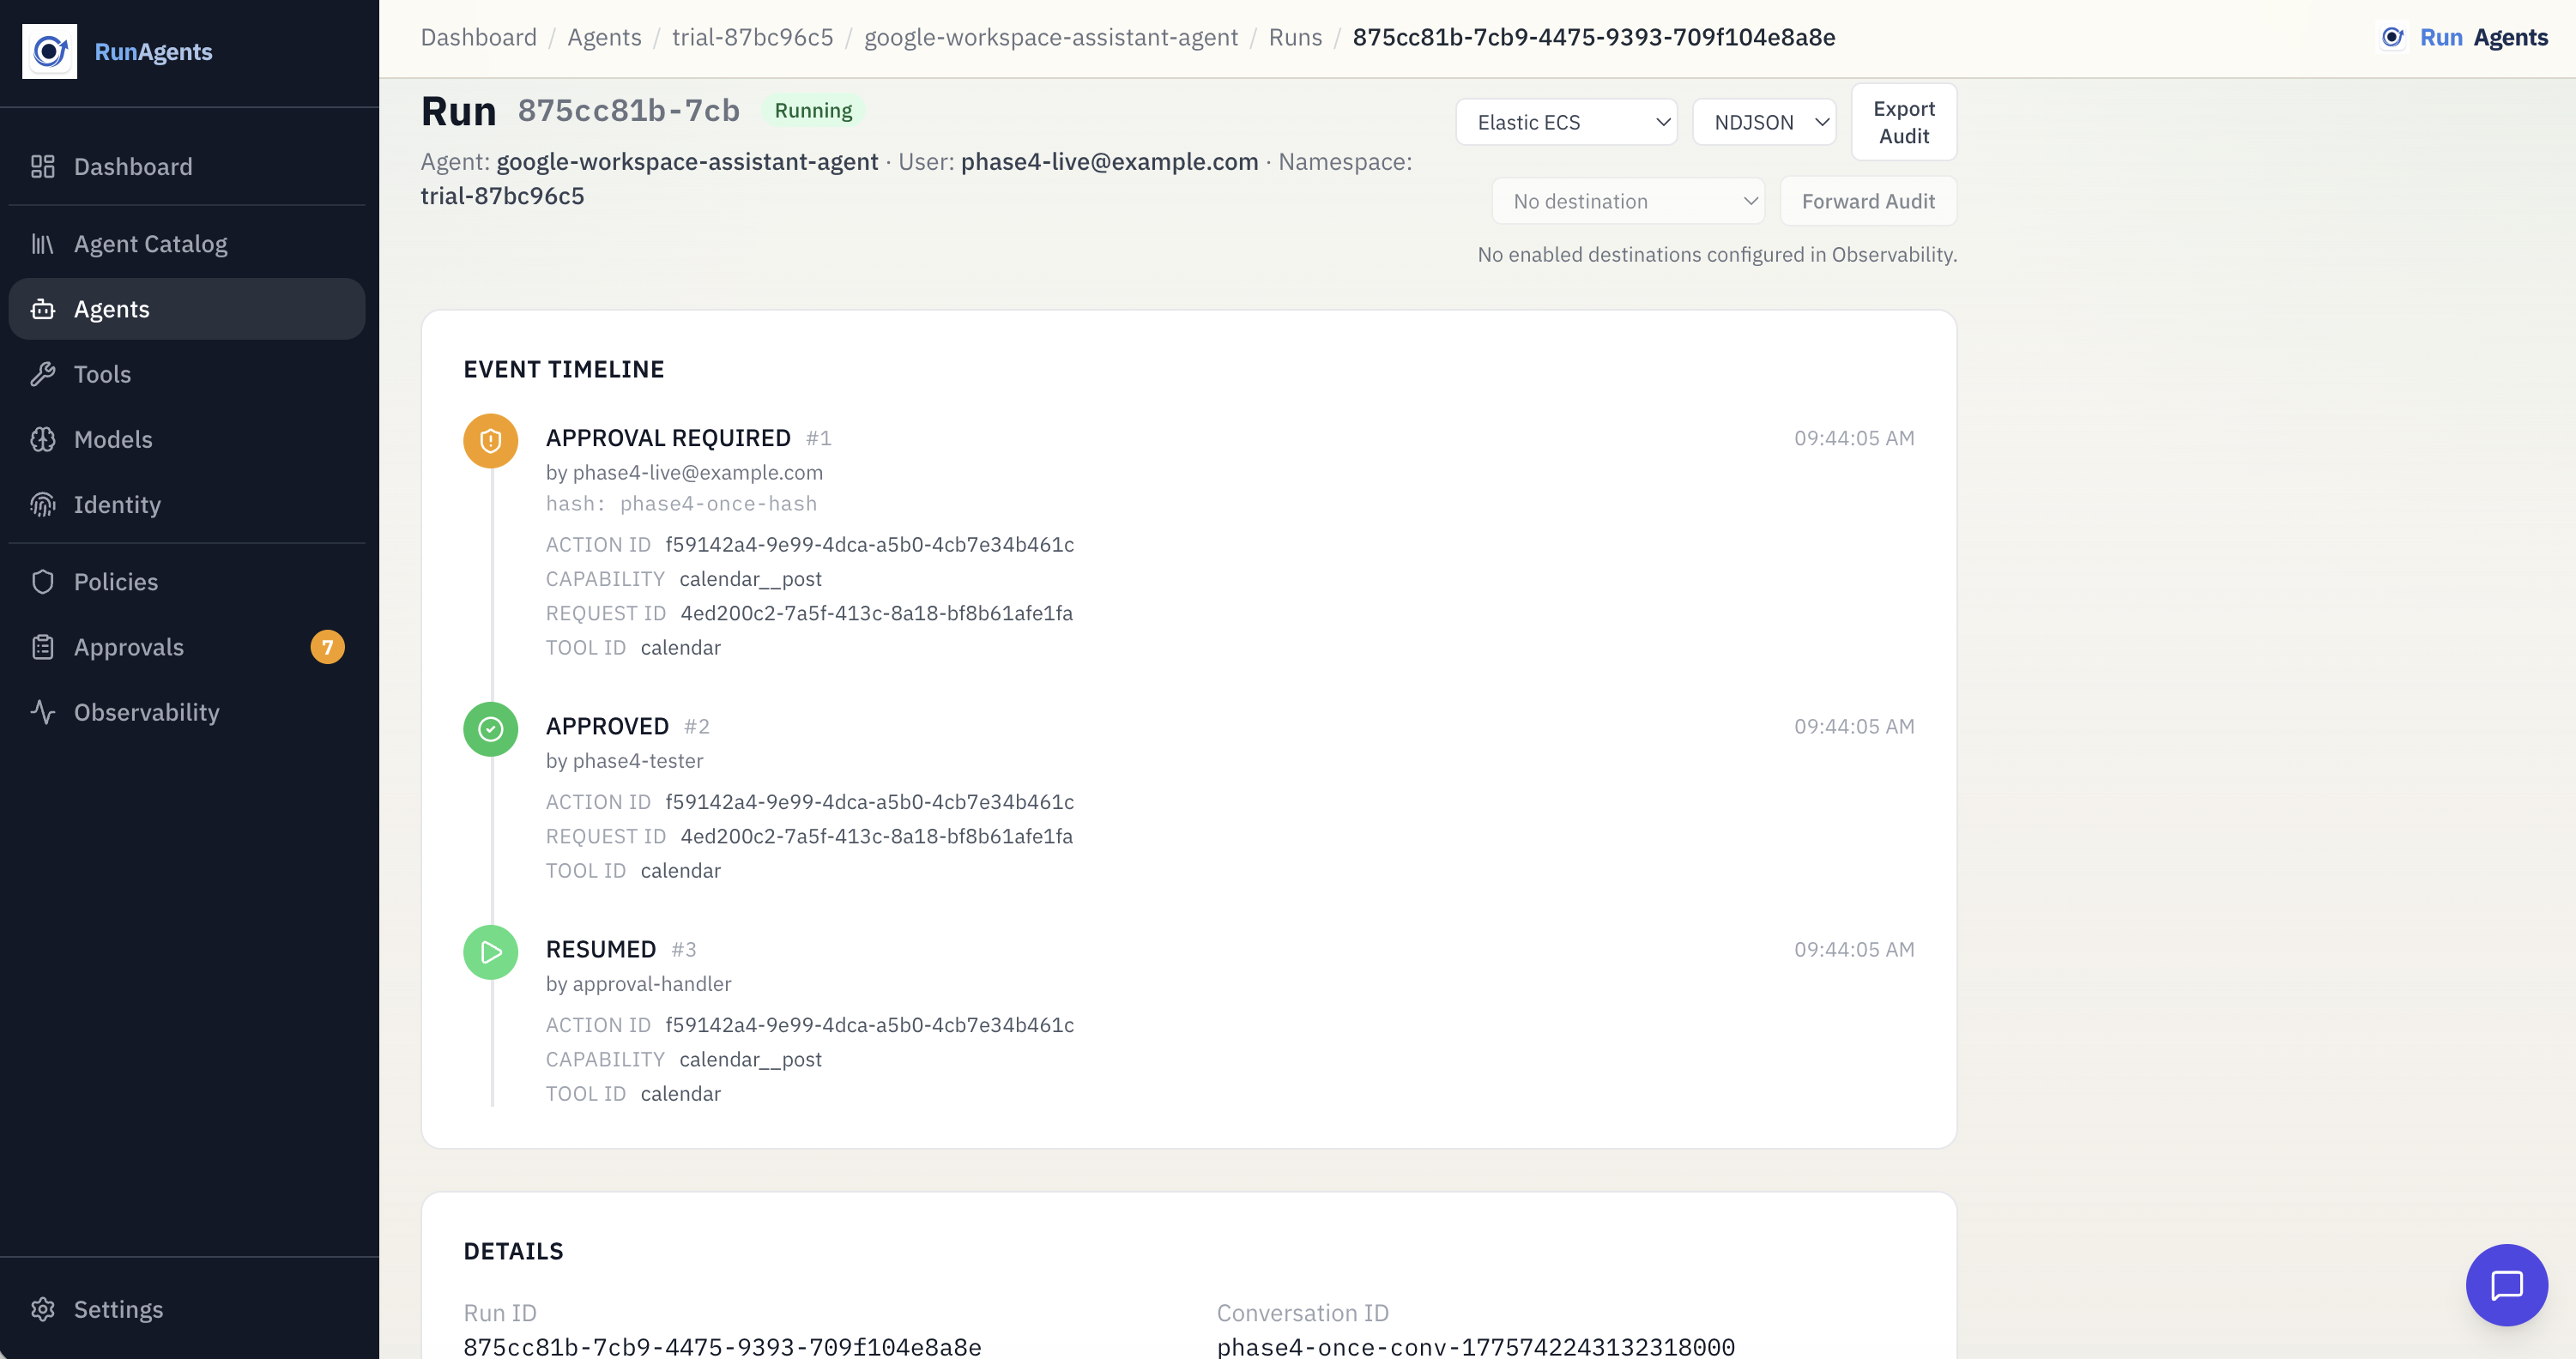Click the RunAgents logo
Image resolution: width=2576 pixels, height=1359 pixels.
point(50,51)
